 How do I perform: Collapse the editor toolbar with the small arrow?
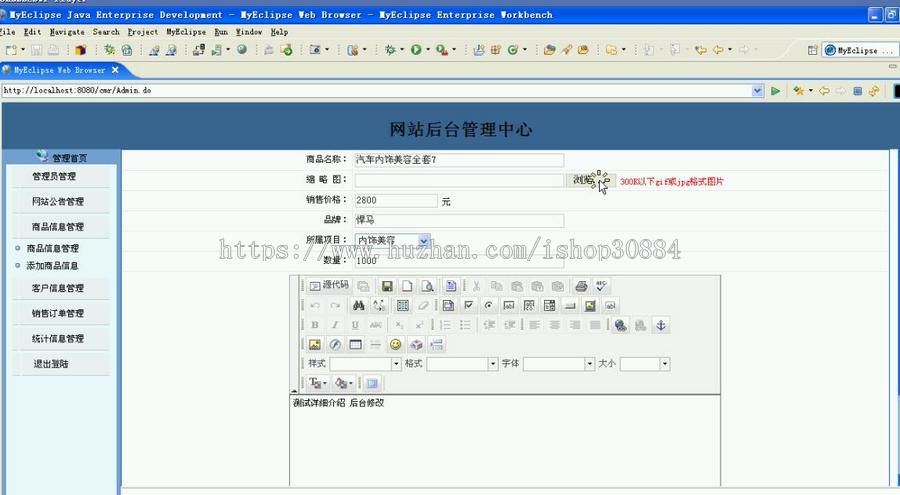pyautogui.click(x=294, y=390)
